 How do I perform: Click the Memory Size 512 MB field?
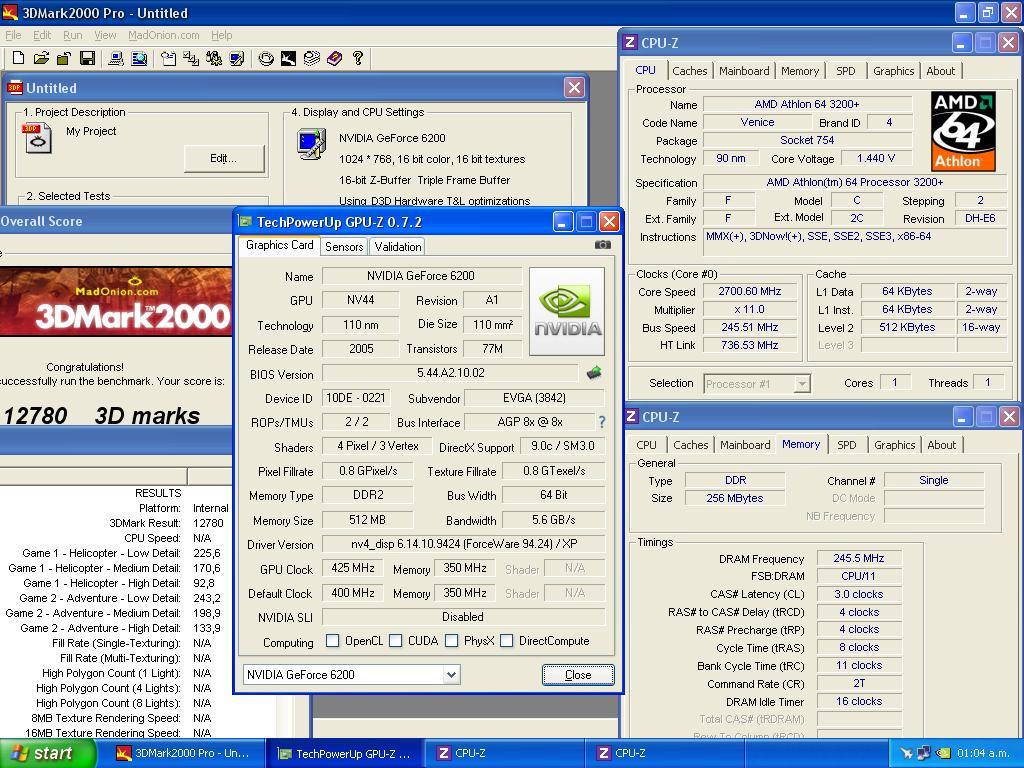click(367, 520)
